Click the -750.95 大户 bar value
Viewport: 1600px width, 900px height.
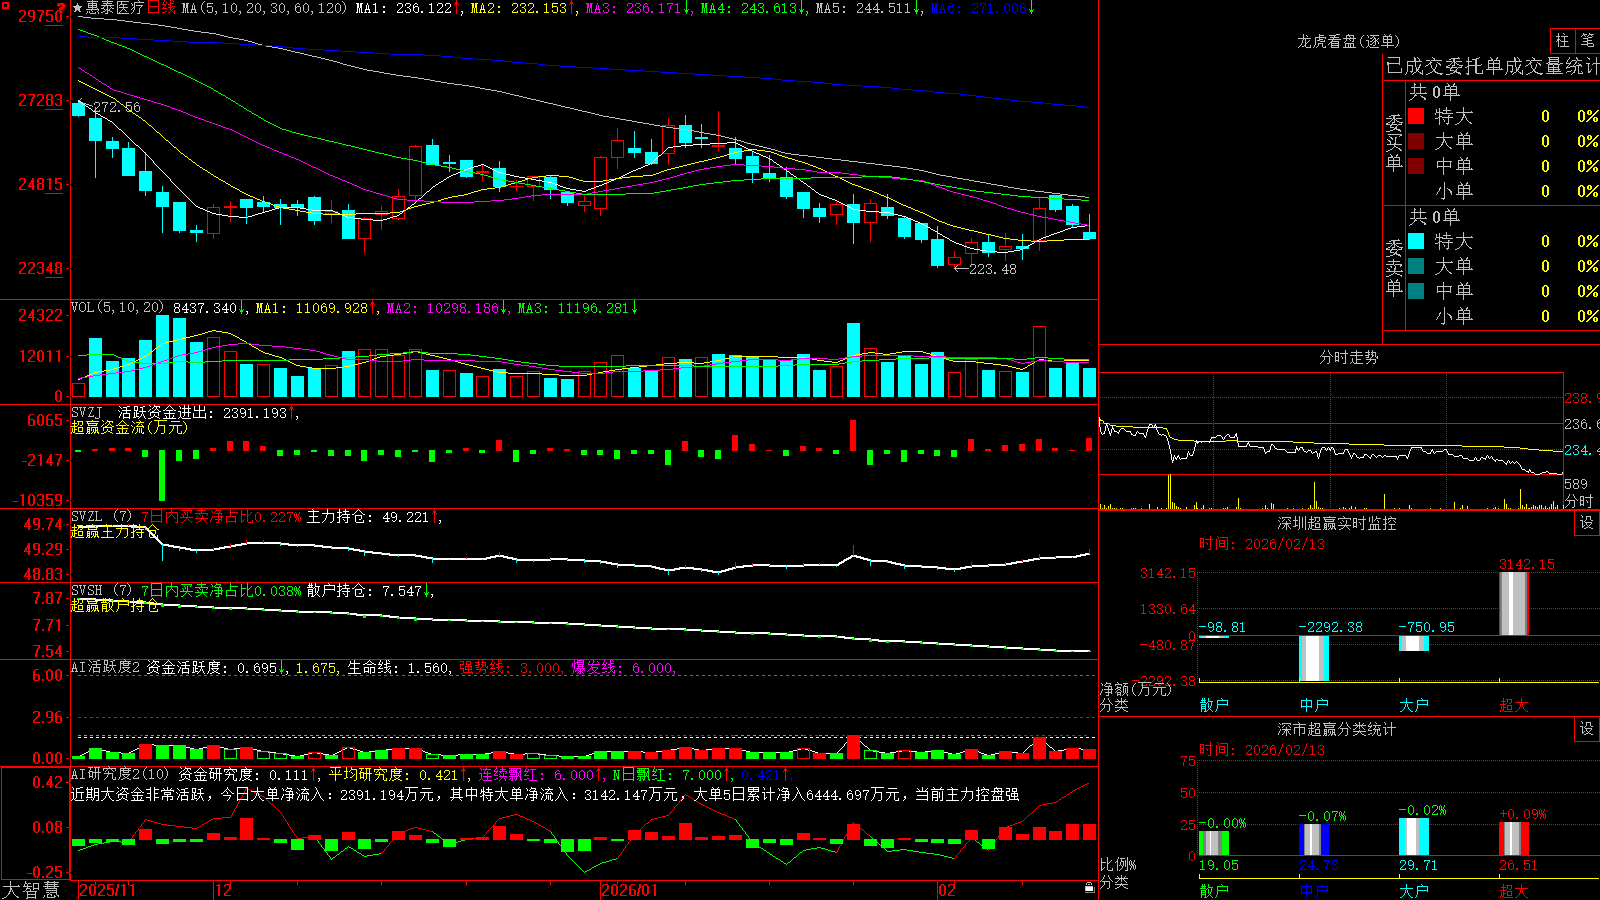1426,627
